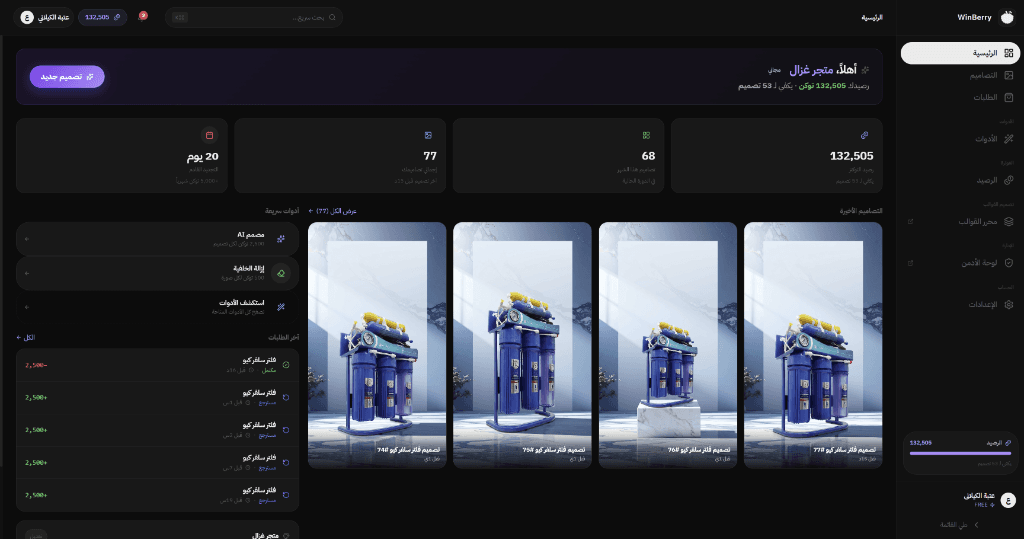The width and height of the screenshot is (1024, 539).
Task: Click the search magnifier icon
Action: [332, 18]
